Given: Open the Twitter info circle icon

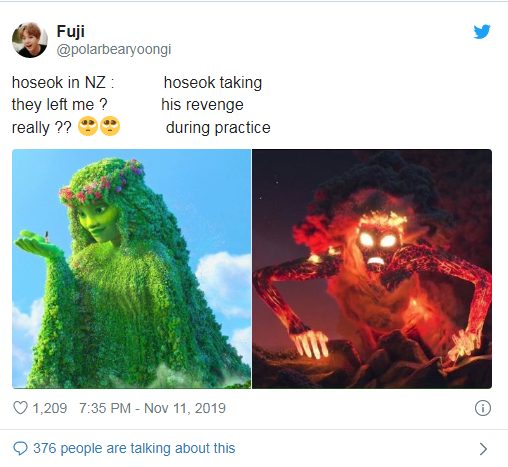Looking at the screenshot, I should point(483,408).
